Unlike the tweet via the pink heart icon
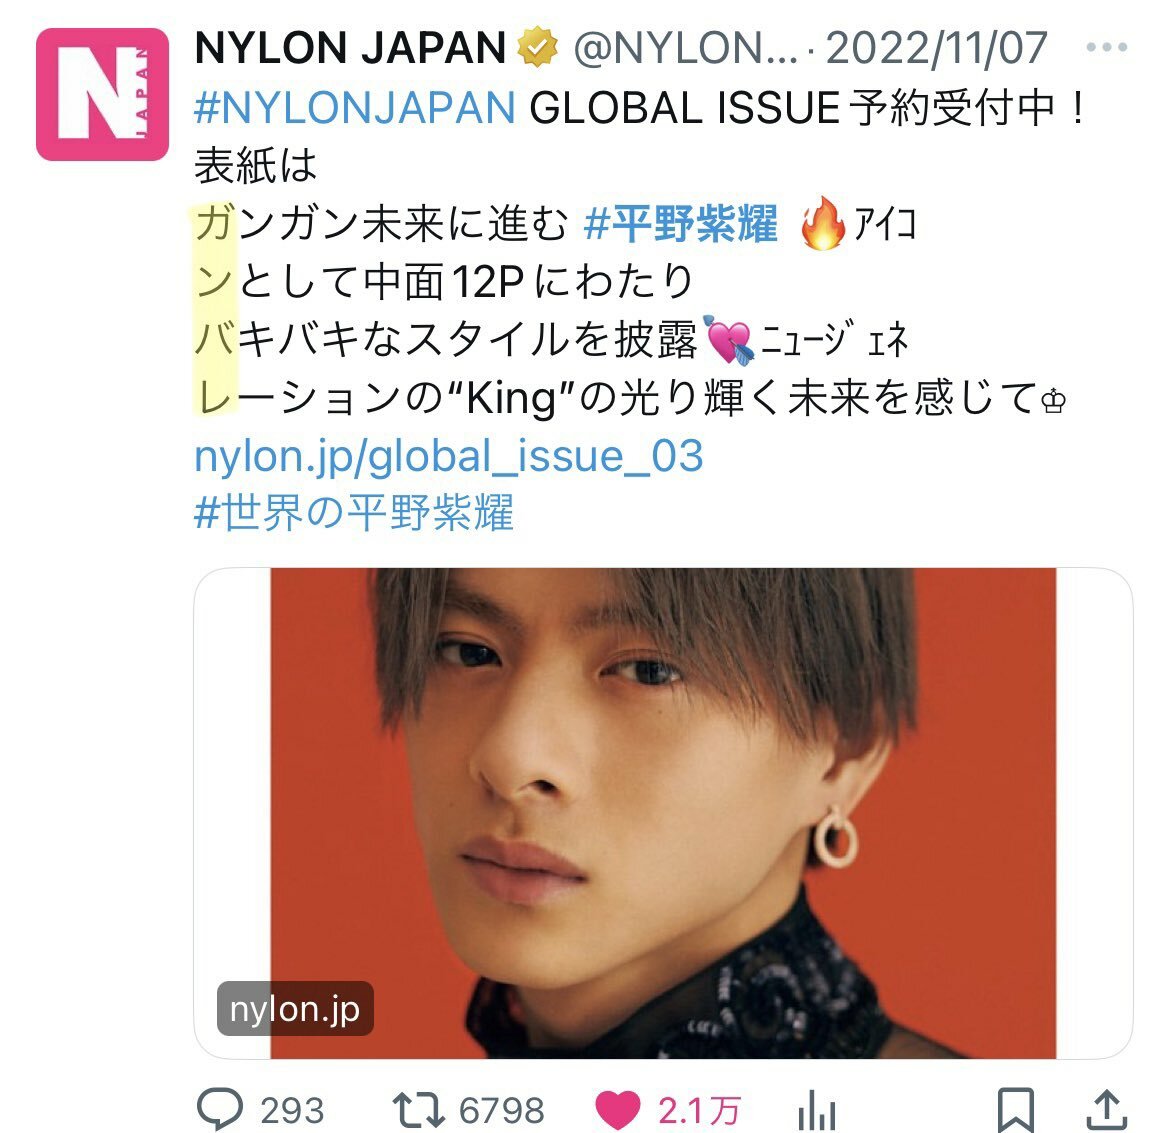 [617, 1110]
